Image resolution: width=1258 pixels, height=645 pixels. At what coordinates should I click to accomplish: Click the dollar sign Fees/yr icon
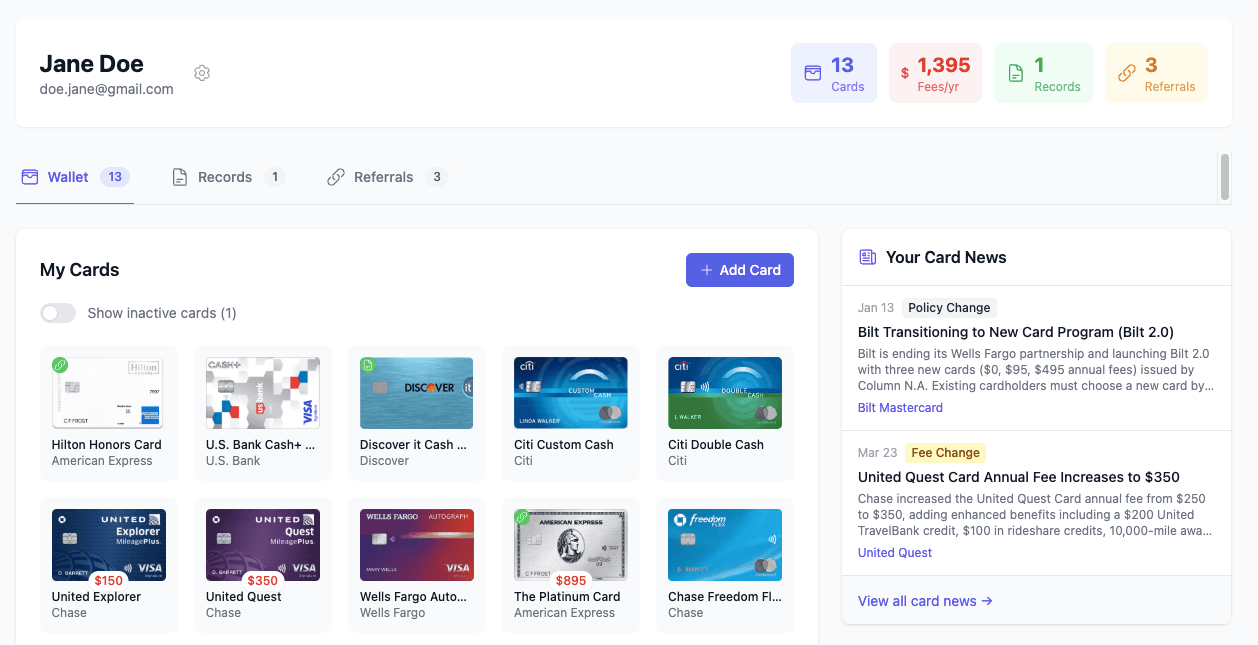(x=906, y=72)
